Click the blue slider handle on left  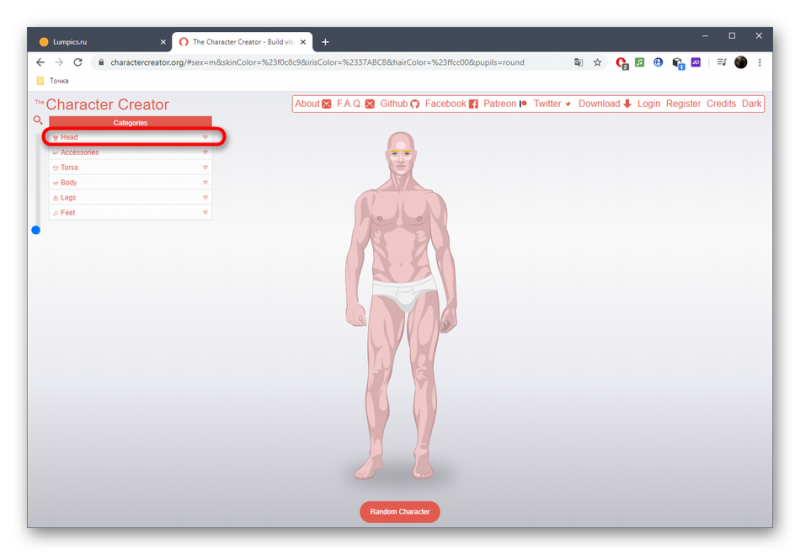pyautogui.click(x=36, y=230)
